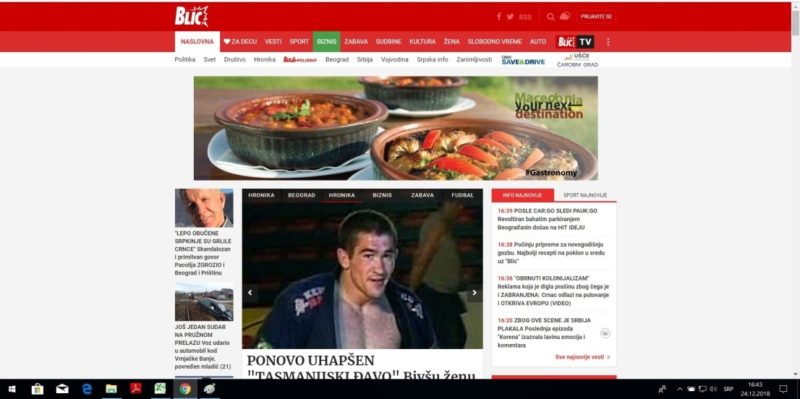Select the Info najnovije tab
The image size is (800, 399).
[x=522, y=195]
